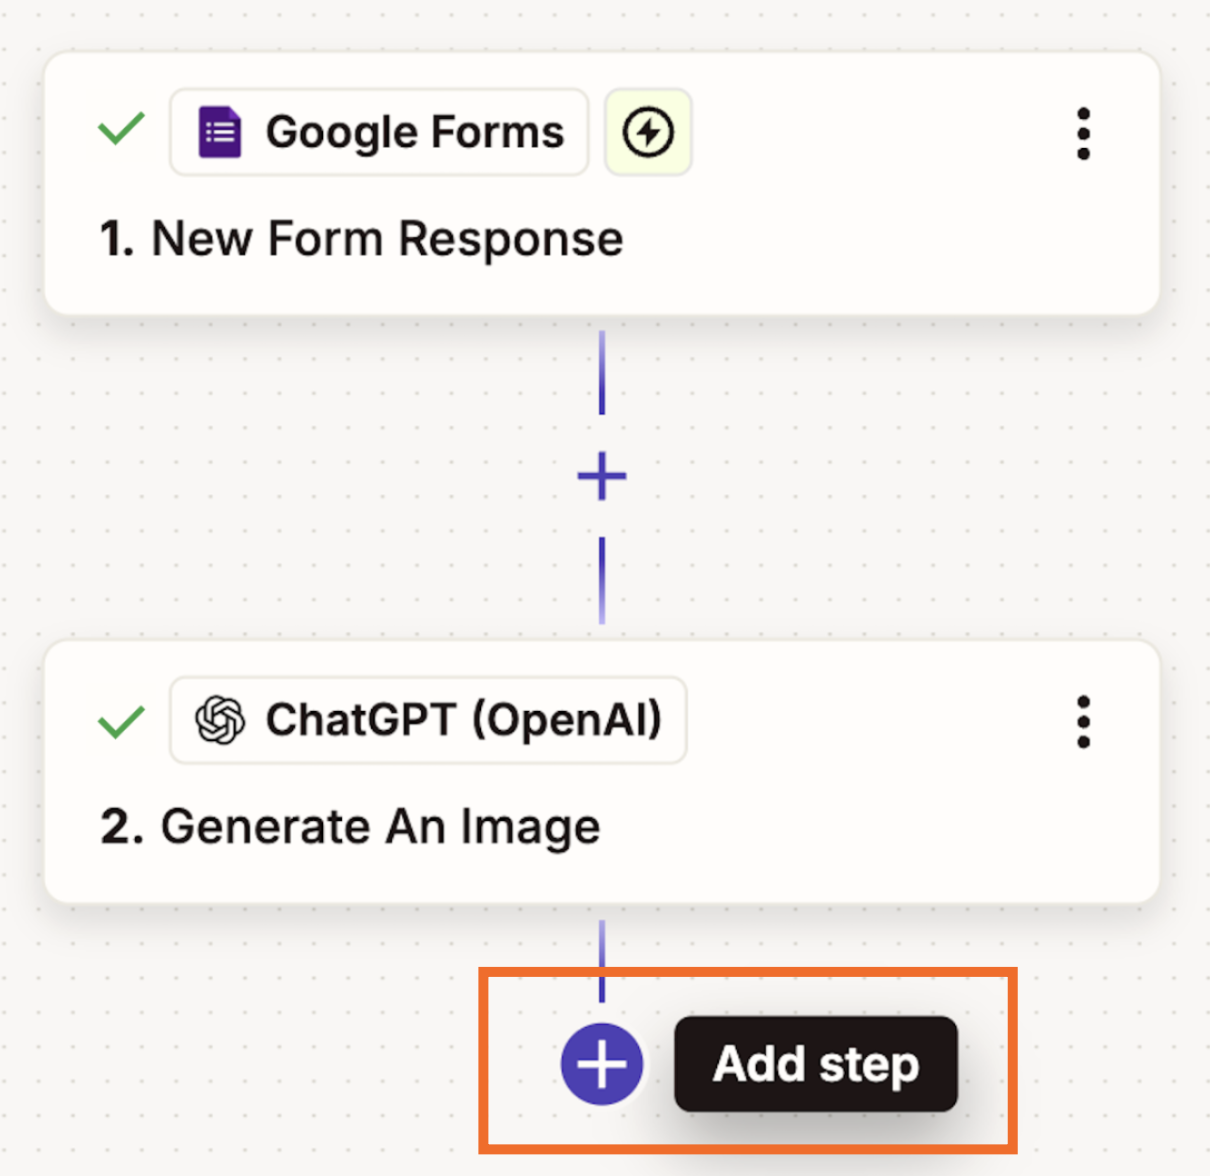Select the Google Forms app badge
The width and height of the screenshot is (1210, 1176).
pos(378,131)
